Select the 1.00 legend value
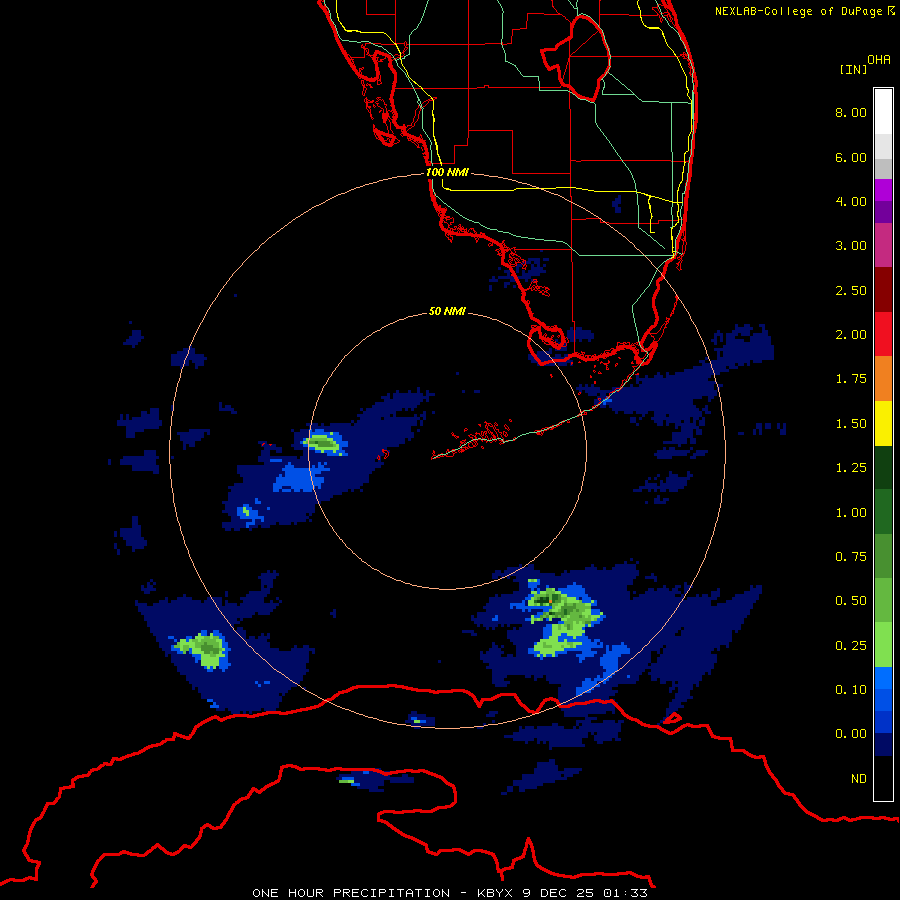The image size is (900, 900). tap(851, 513)
